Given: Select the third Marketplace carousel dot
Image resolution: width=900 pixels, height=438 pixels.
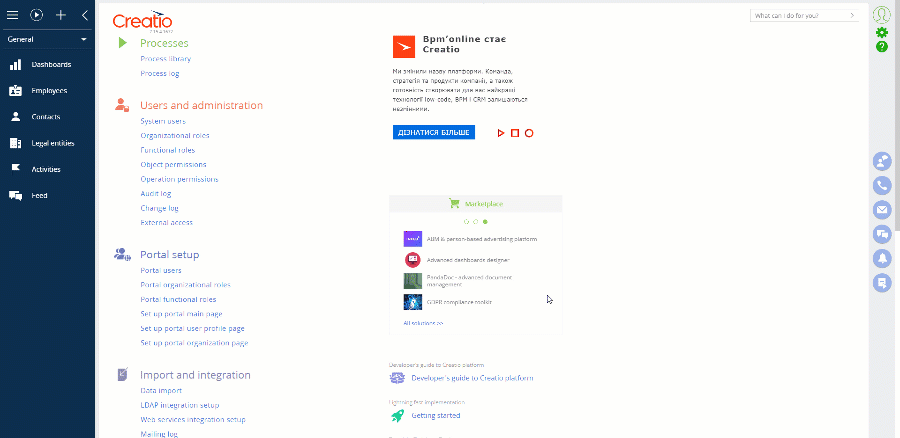Looking at the screenshot, I should click(485, 222).
